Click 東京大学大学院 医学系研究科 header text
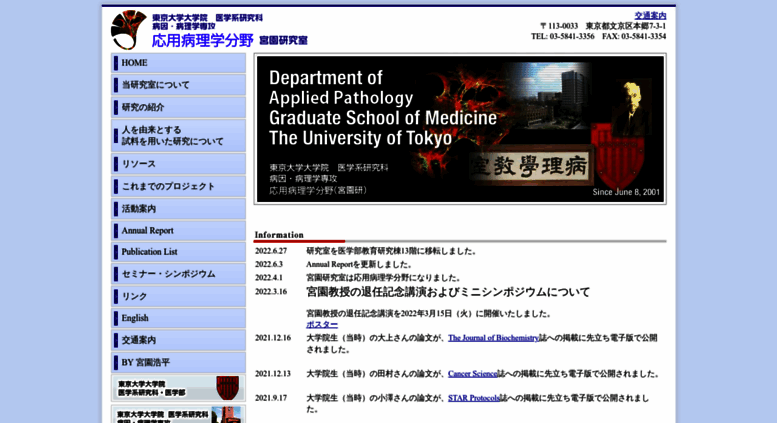Screen dimensions: 777x423 (x=208, y=18)
